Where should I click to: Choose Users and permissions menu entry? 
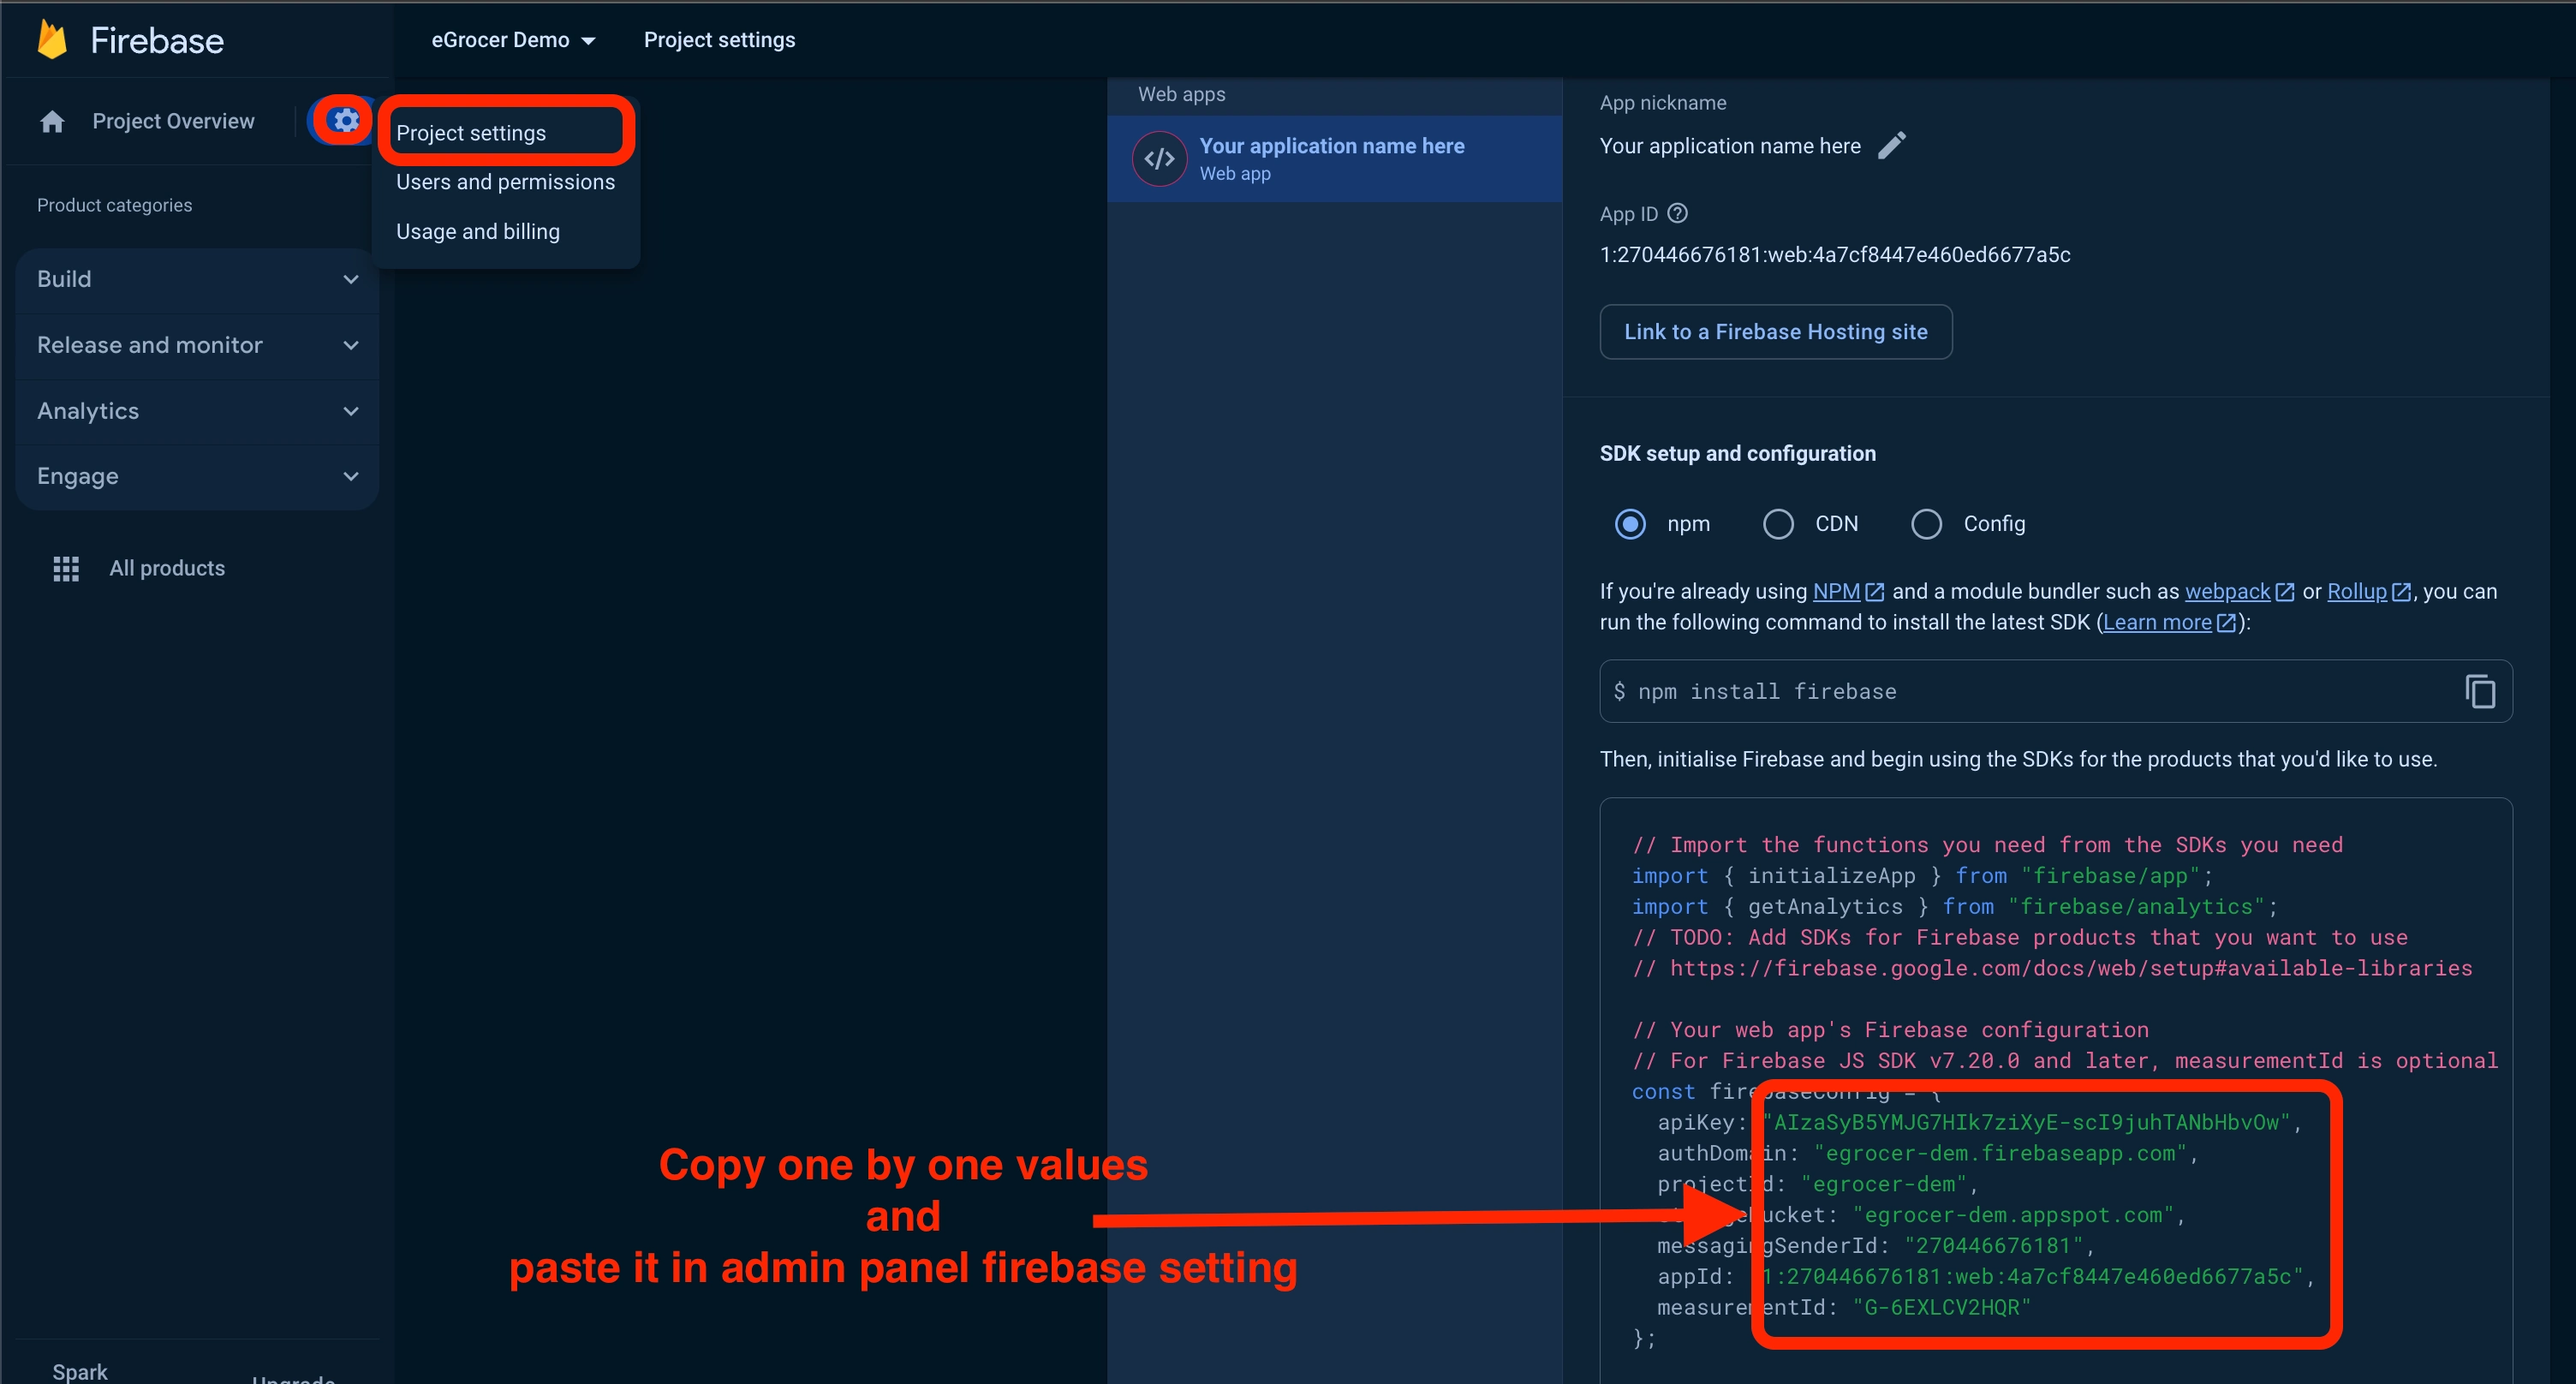pos(505,182)
